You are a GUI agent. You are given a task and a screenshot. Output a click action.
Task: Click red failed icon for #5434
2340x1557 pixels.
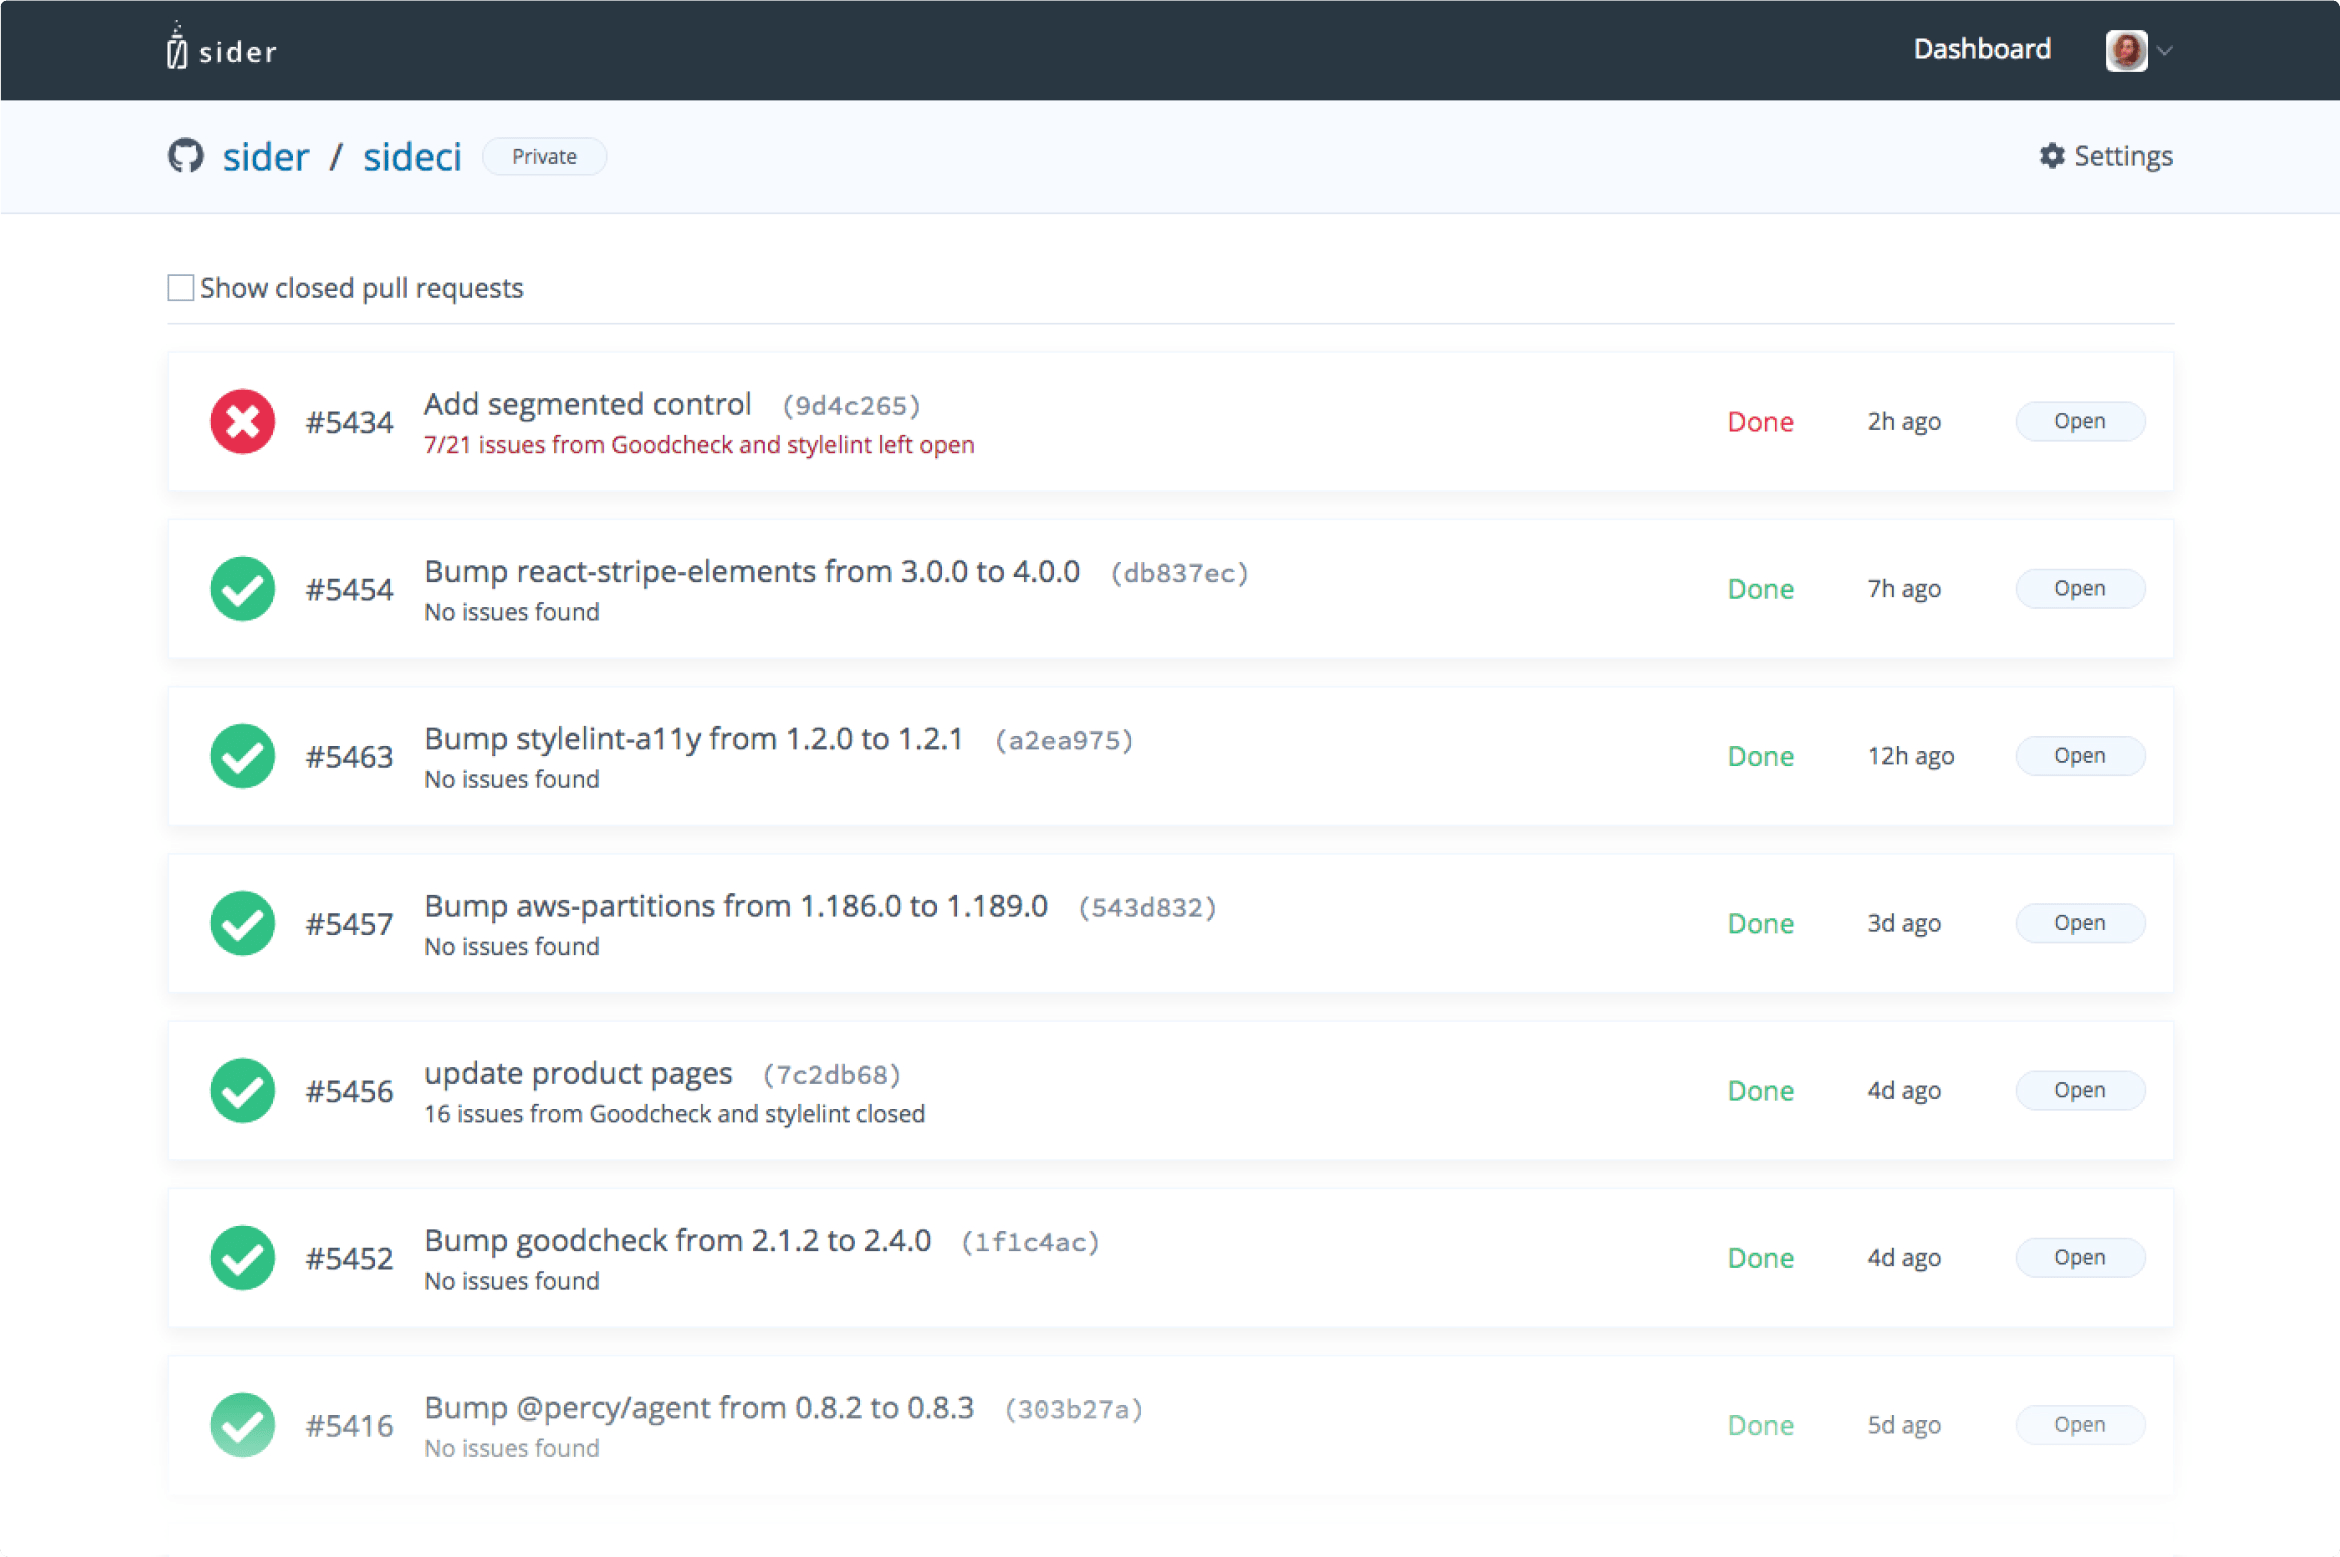point(243,421)
